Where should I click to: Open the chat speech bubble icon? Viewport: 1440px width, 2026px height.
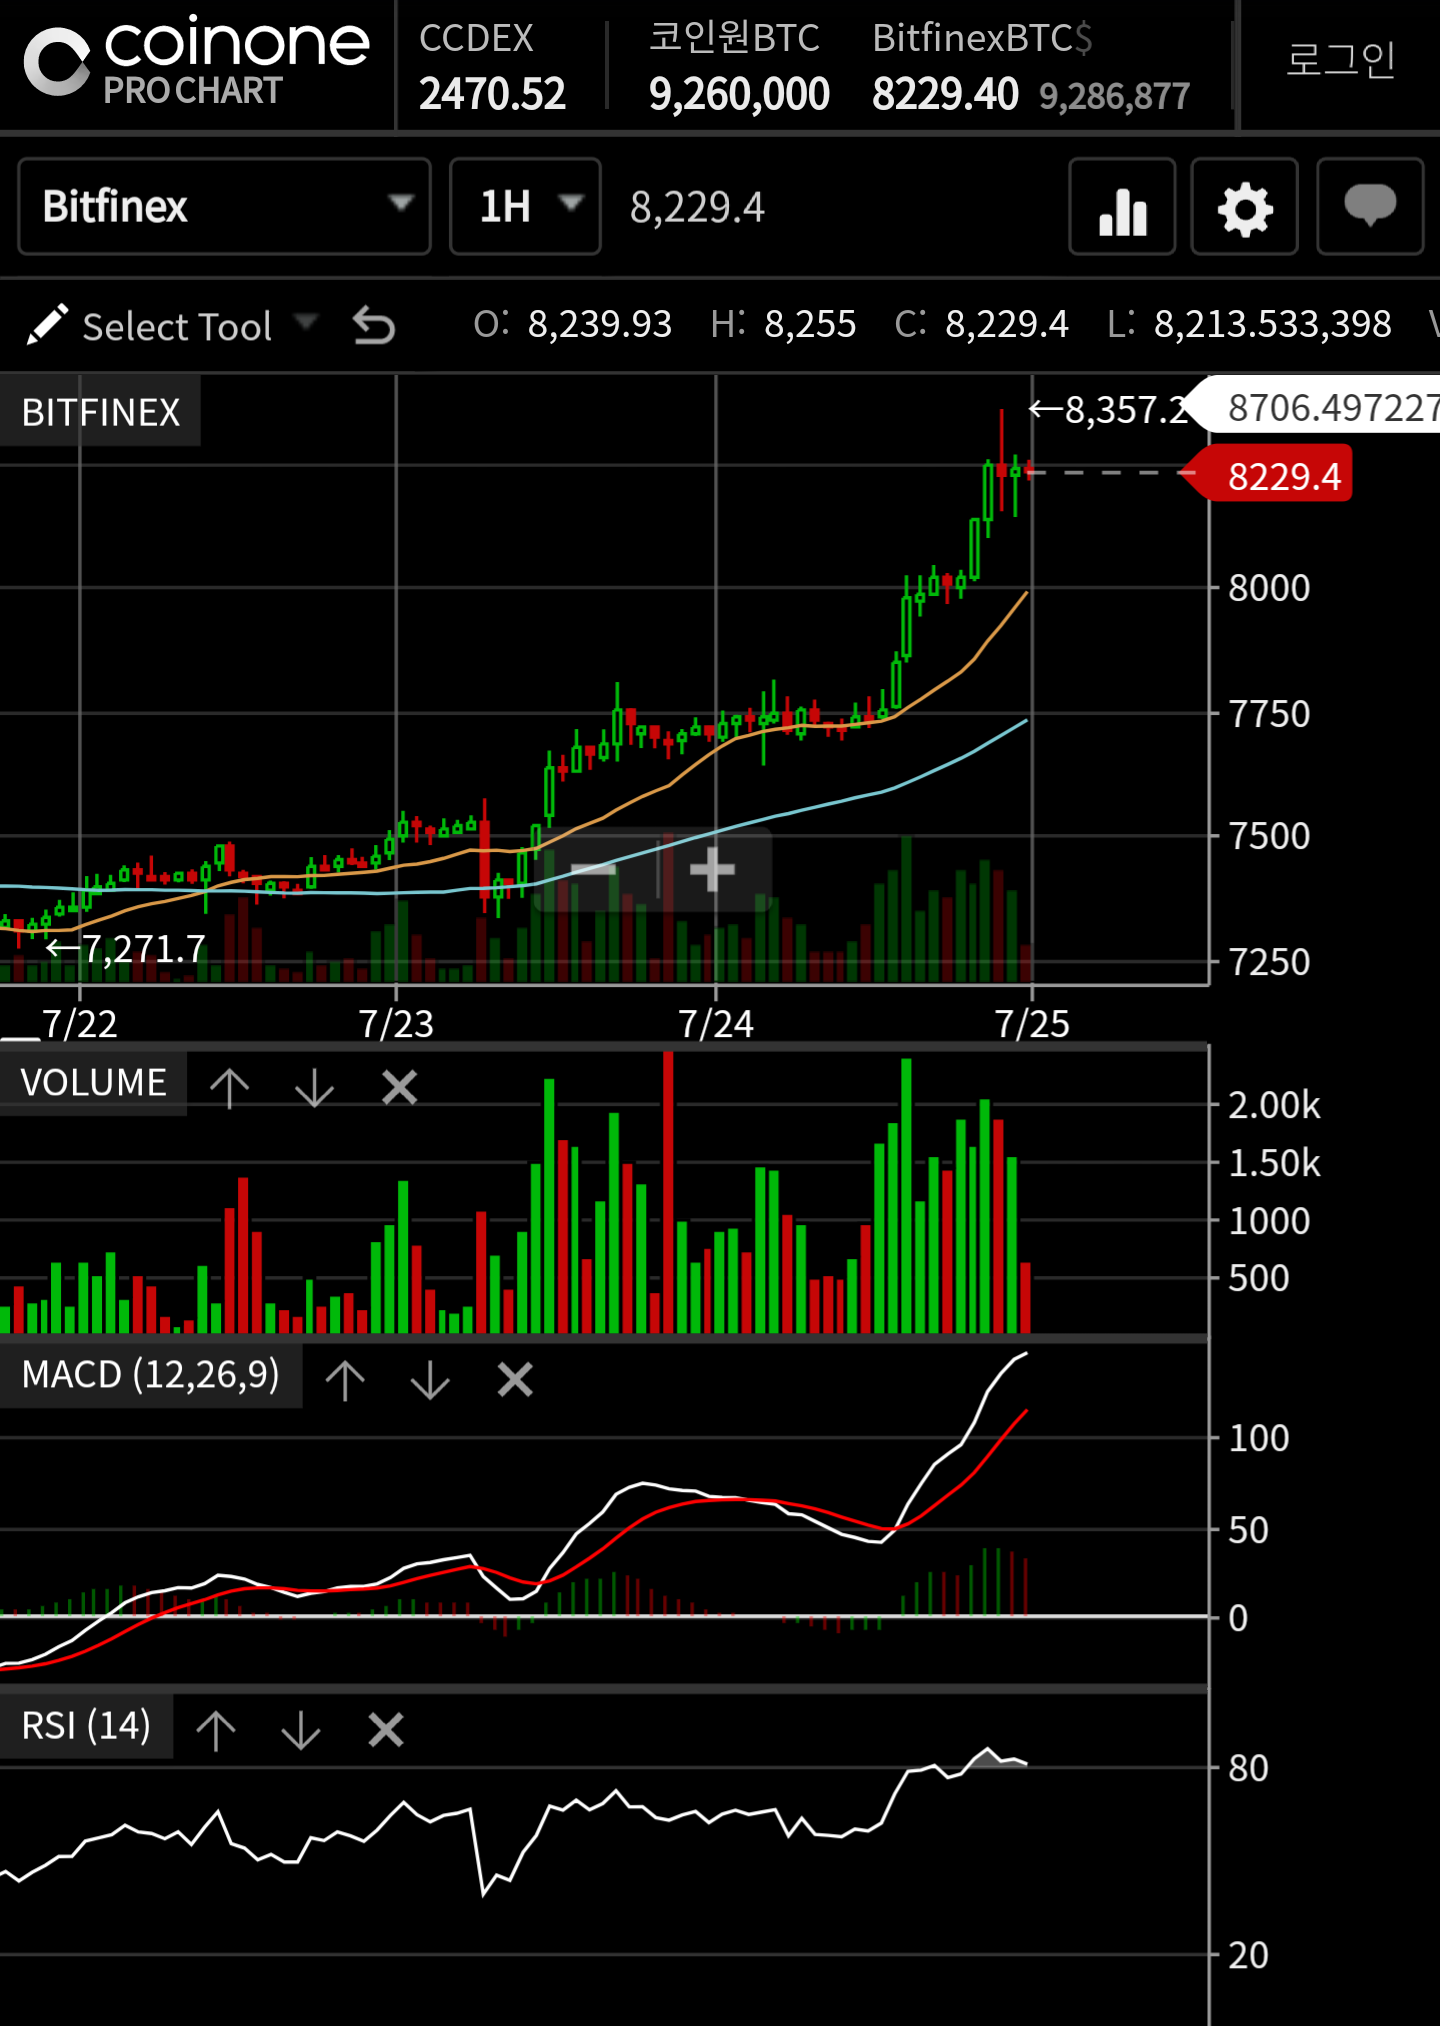coord(1370,207)
